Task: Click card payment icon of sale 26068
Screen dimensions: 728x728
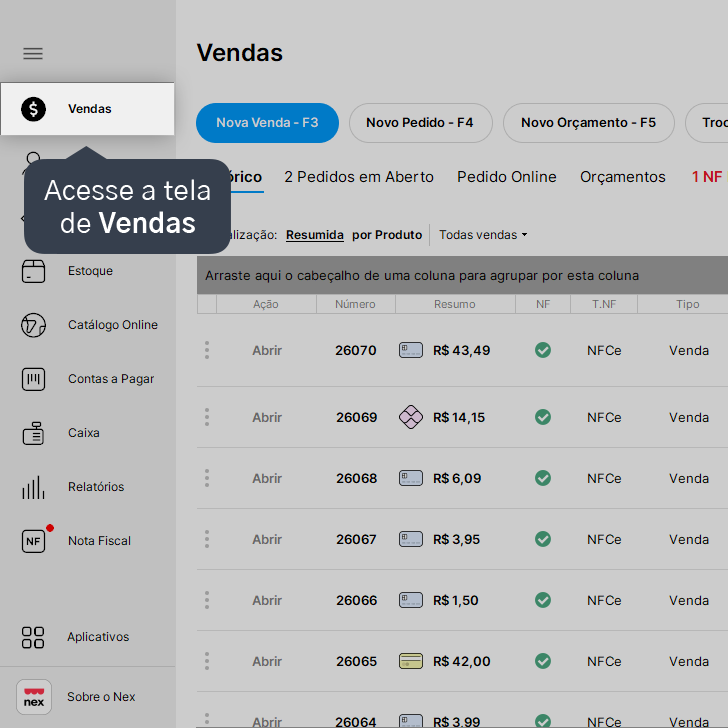Action: [x=411, y=478]
